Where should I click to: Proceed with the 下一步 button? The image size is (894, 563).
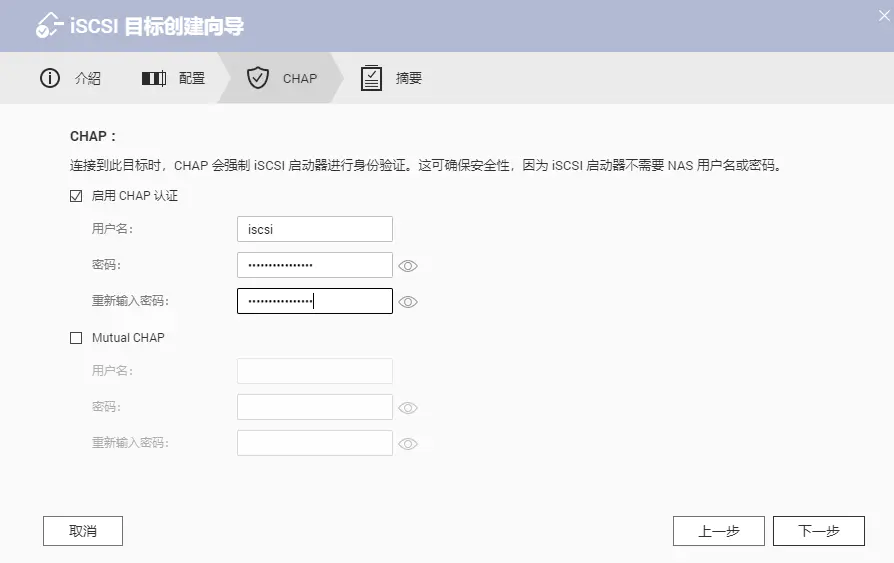pos(818,531)
